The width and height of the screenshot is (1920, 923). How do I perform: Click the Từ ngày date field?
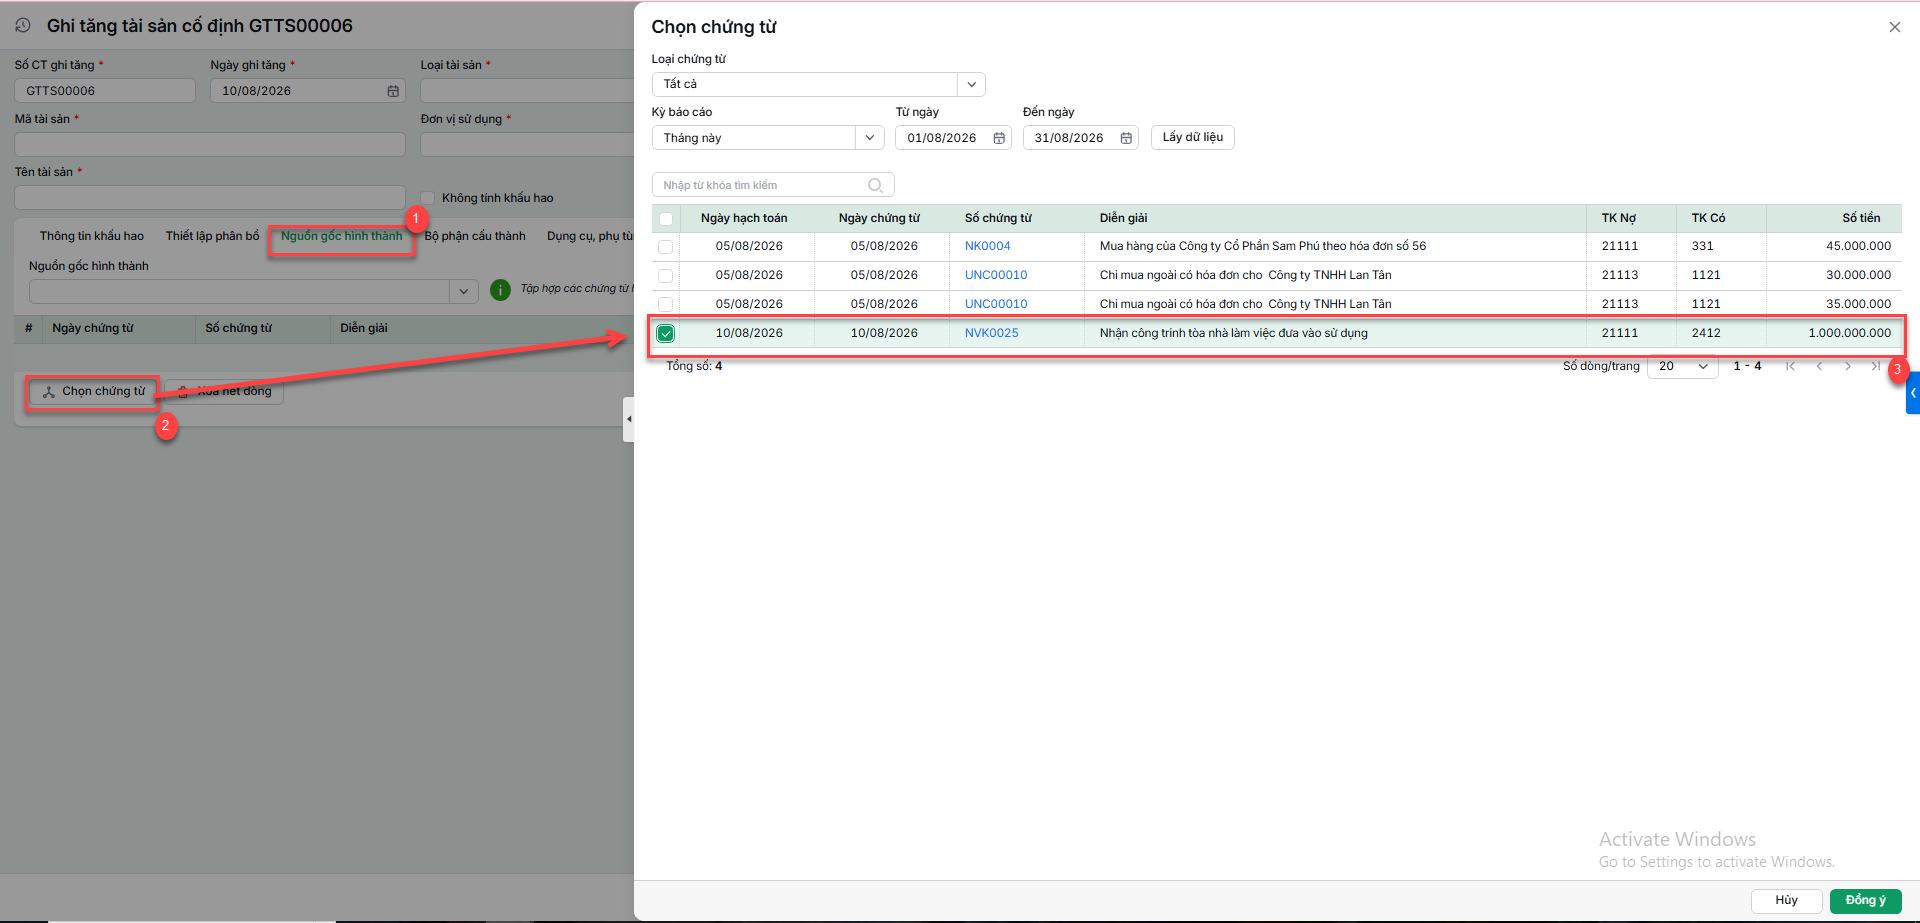[953, 138]
